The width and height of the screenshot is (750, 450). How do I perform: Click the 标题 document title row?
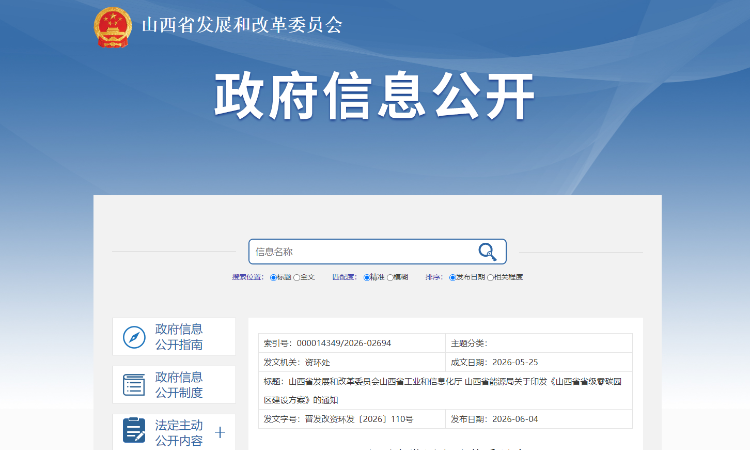[445, 390]
